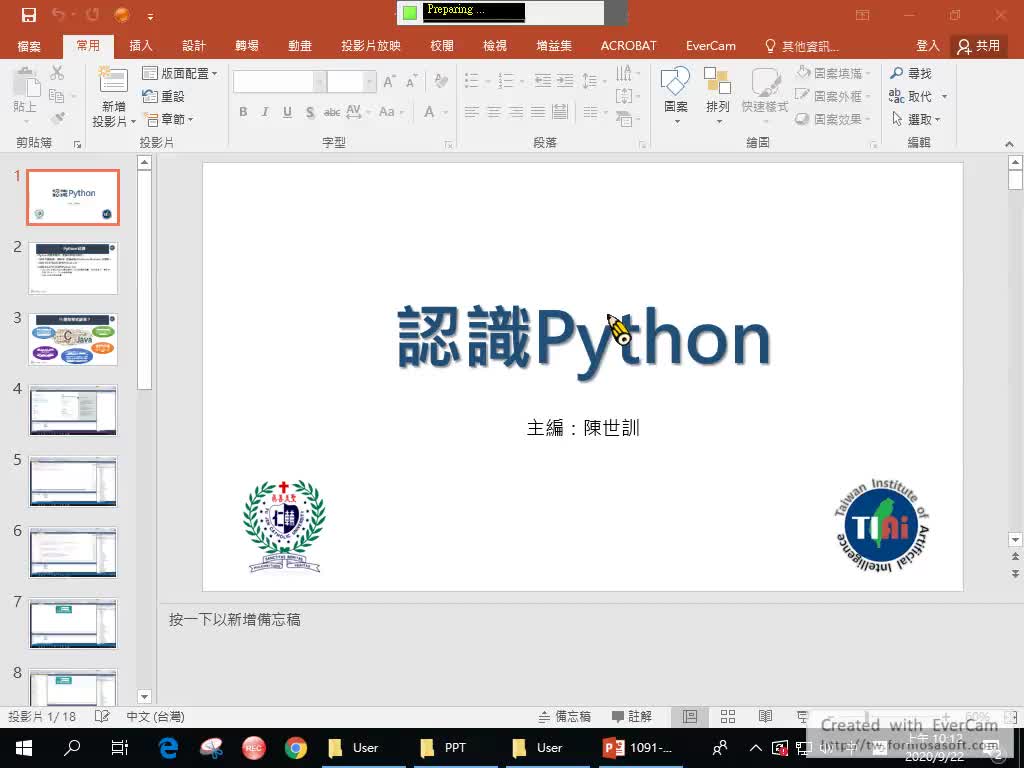Click the 登入 sign-in link
The image size is (1024, 768).
[x=927, y=46]
